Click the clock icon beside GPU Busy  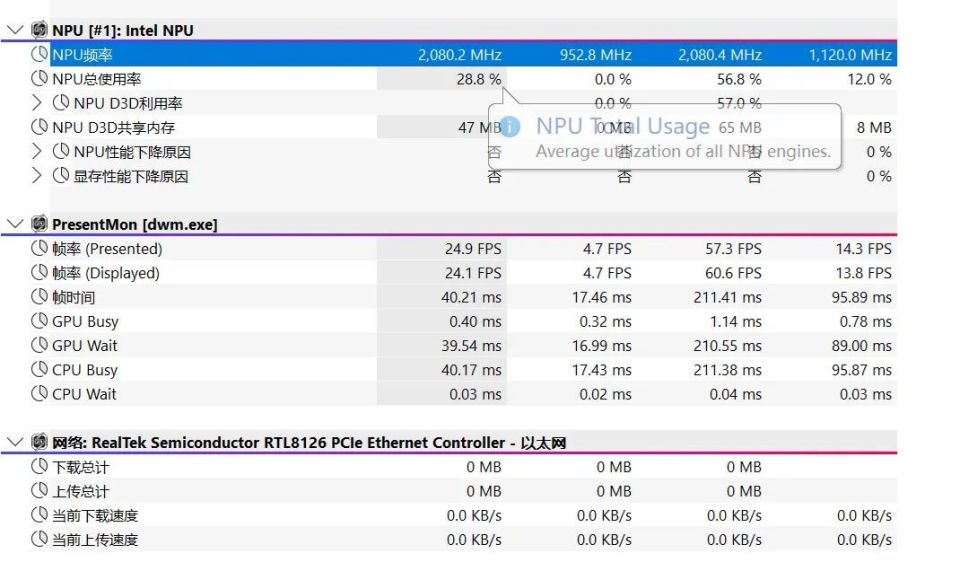point(40,321)
